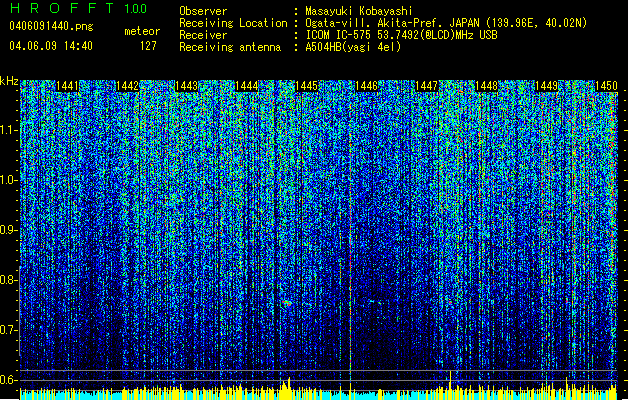Click the 1444 time marker

pos(246,86)
